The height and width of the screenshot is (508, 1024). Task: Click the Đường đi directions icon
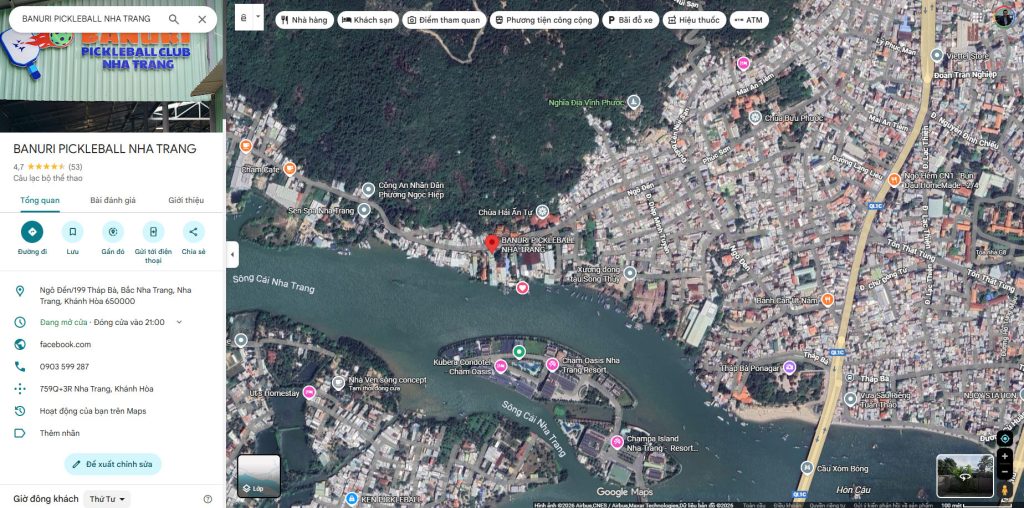click(32, 232)
